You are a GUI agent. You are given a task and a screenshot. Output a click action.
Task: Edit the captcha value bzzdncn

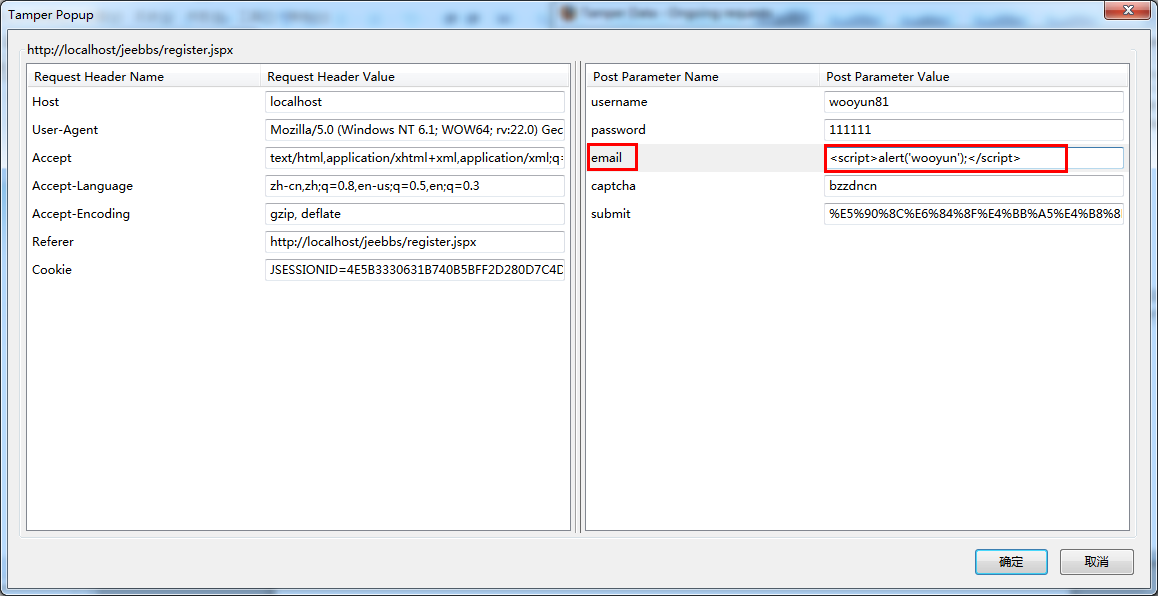pyautogui.click(x=974, y=186)
